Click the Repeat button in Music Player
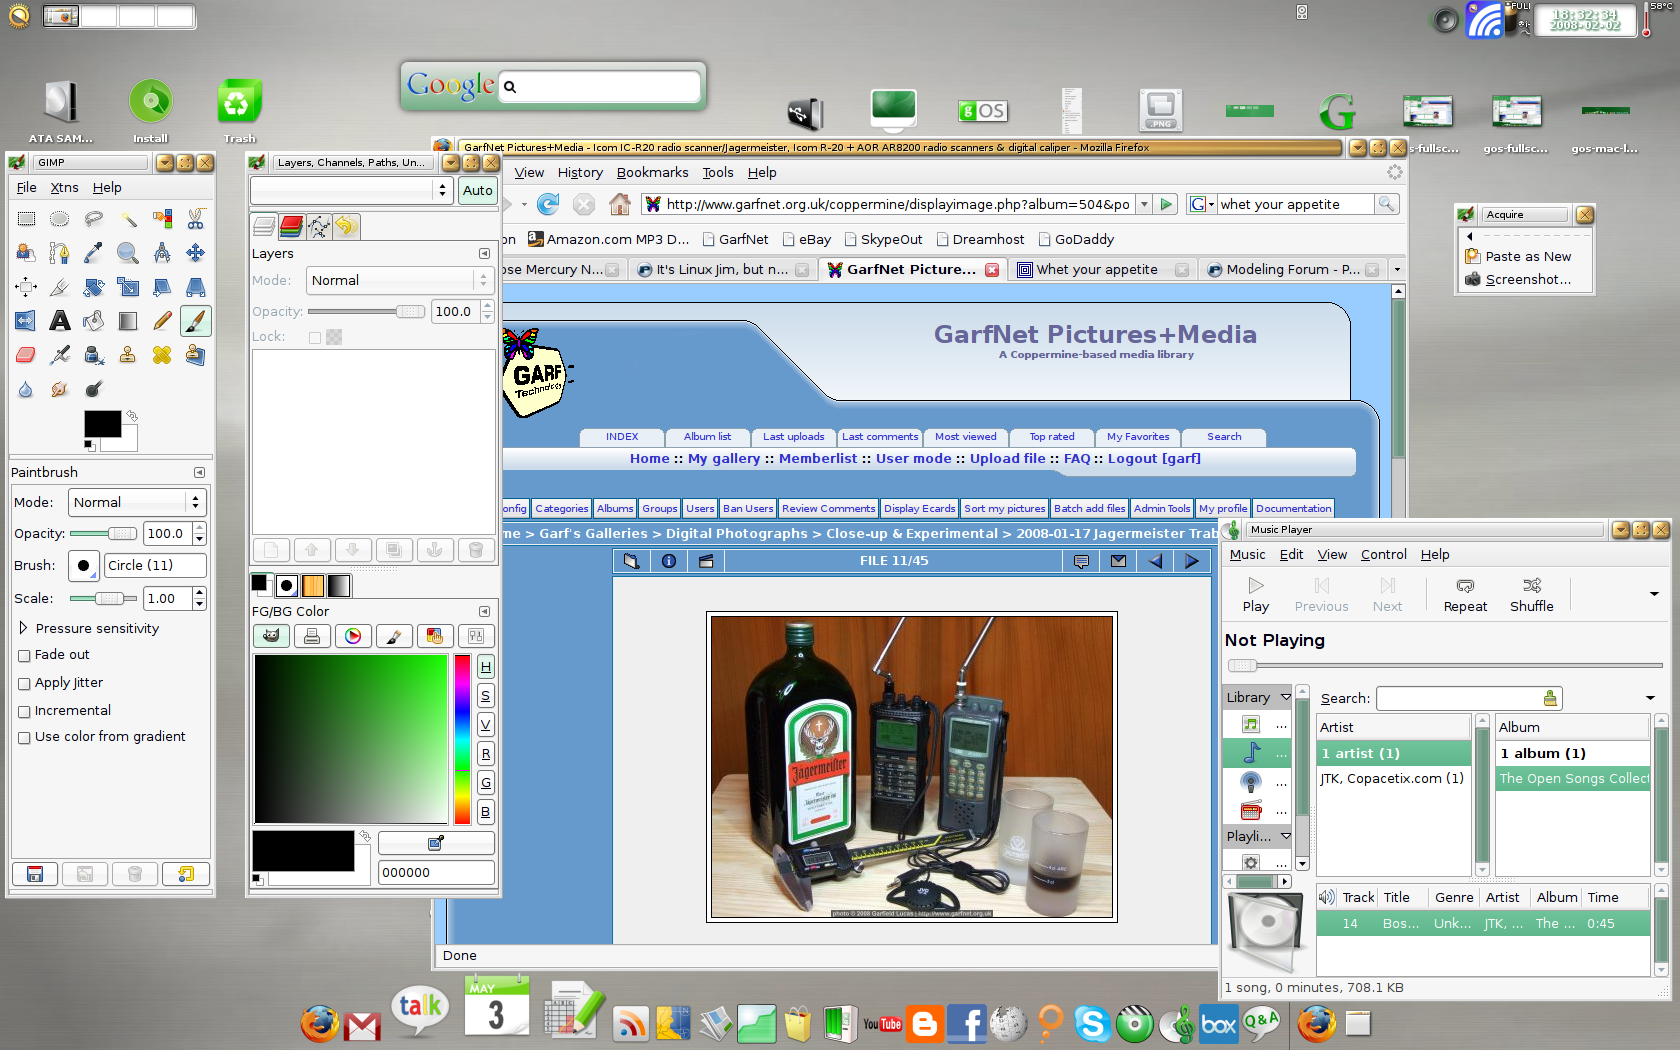The width and height of the screenshot is (1680, 1050). [1465, 594]
